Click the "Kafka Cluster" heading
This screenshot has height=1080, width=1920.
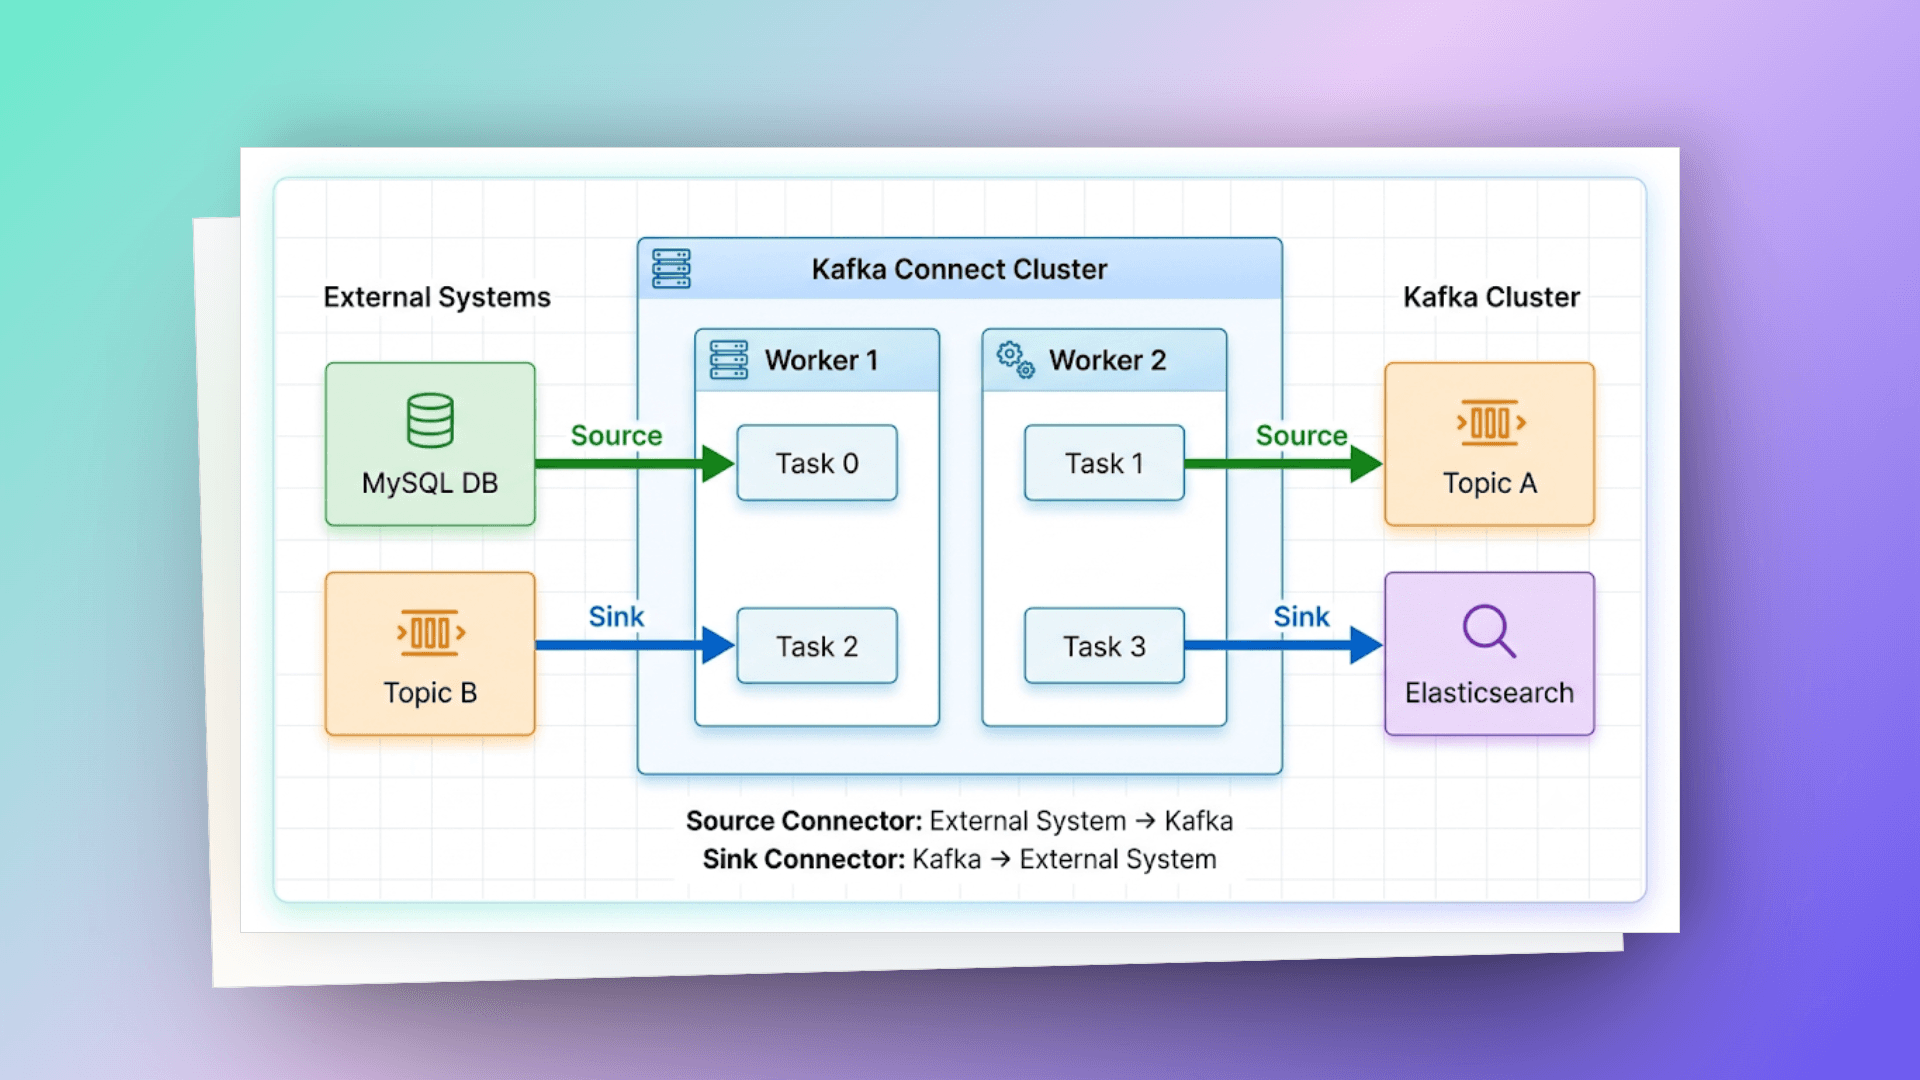[x=1491, y=297]
